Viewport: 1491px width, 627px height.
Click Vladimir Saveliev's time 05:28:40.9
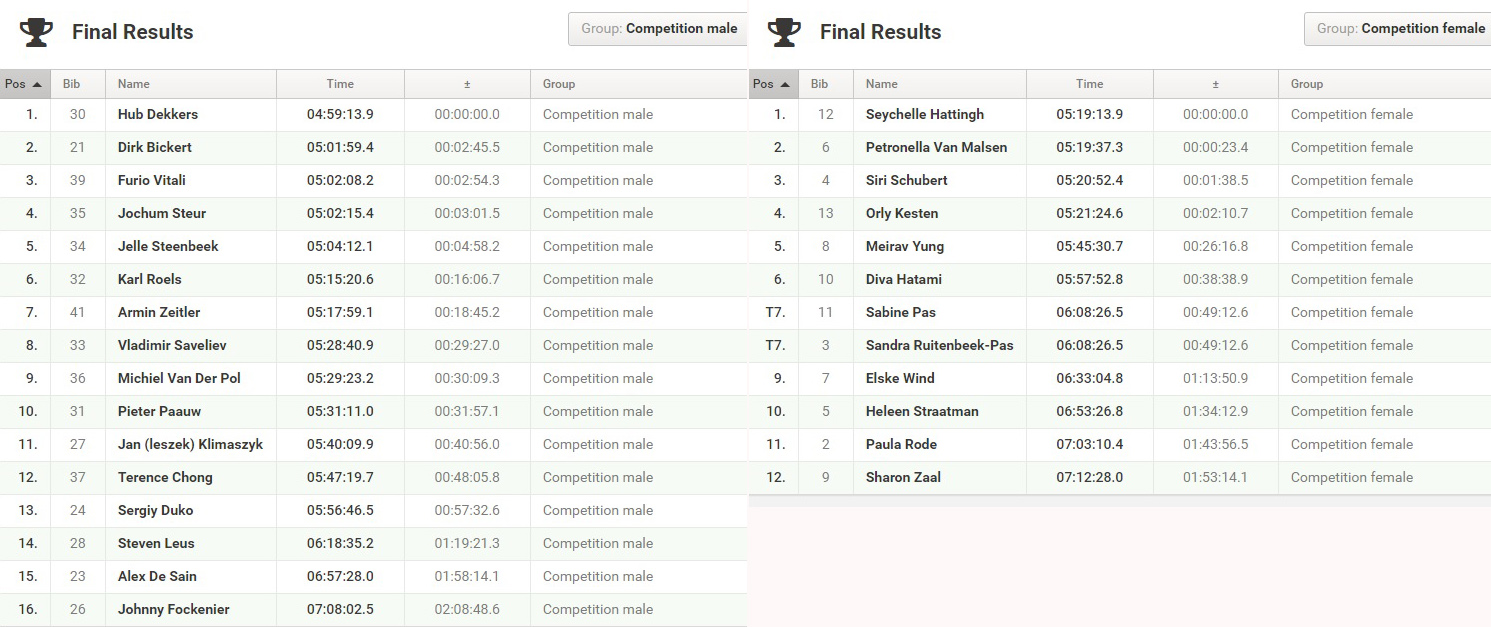coord(340,345)
